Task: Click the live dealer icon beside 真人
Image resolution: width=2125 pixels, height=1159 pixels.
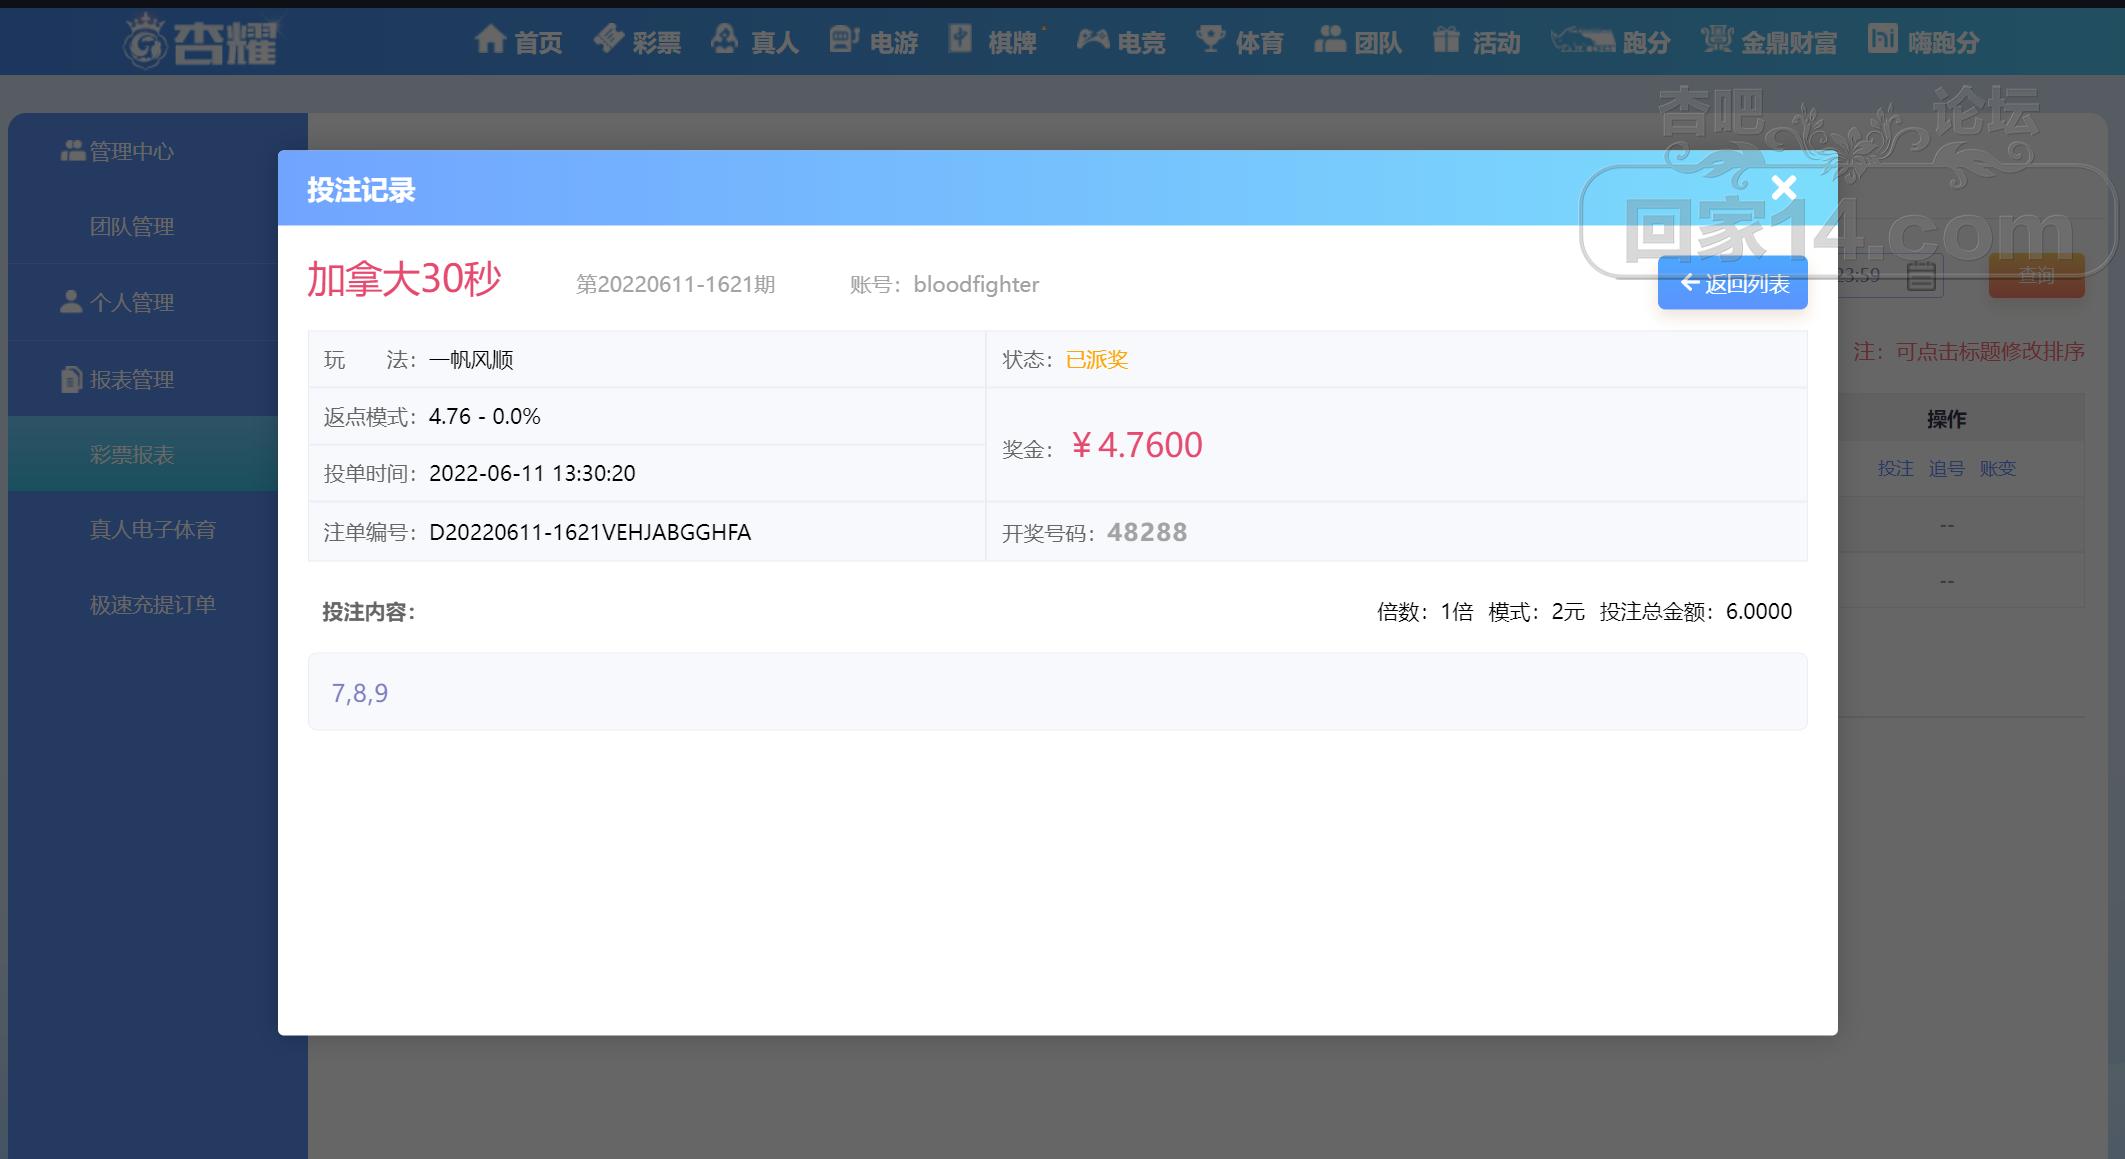Action: point(724,40)
